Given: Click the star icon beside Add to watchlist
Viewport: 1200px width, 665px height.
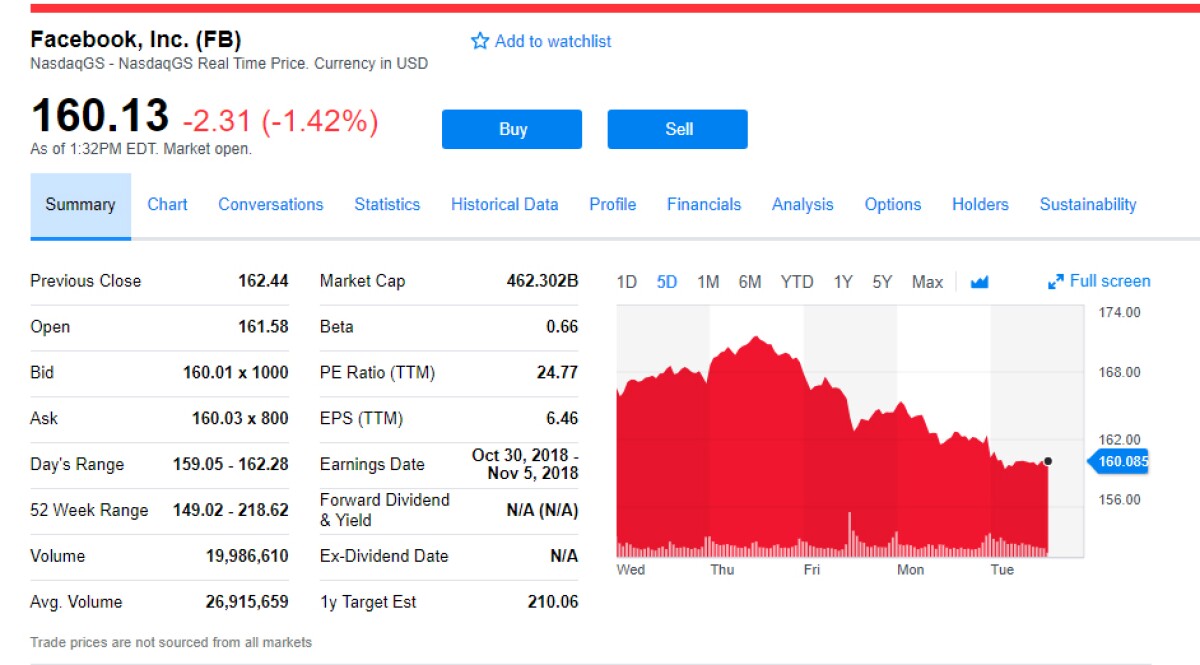Looking at the screenshot, I should point(480,41).
